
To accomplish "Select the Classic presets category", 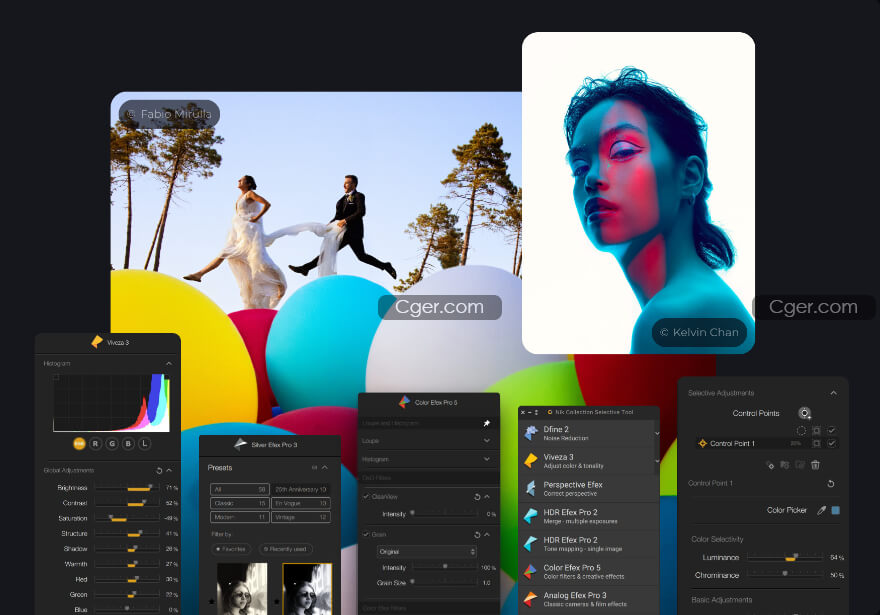I will 240,503.
